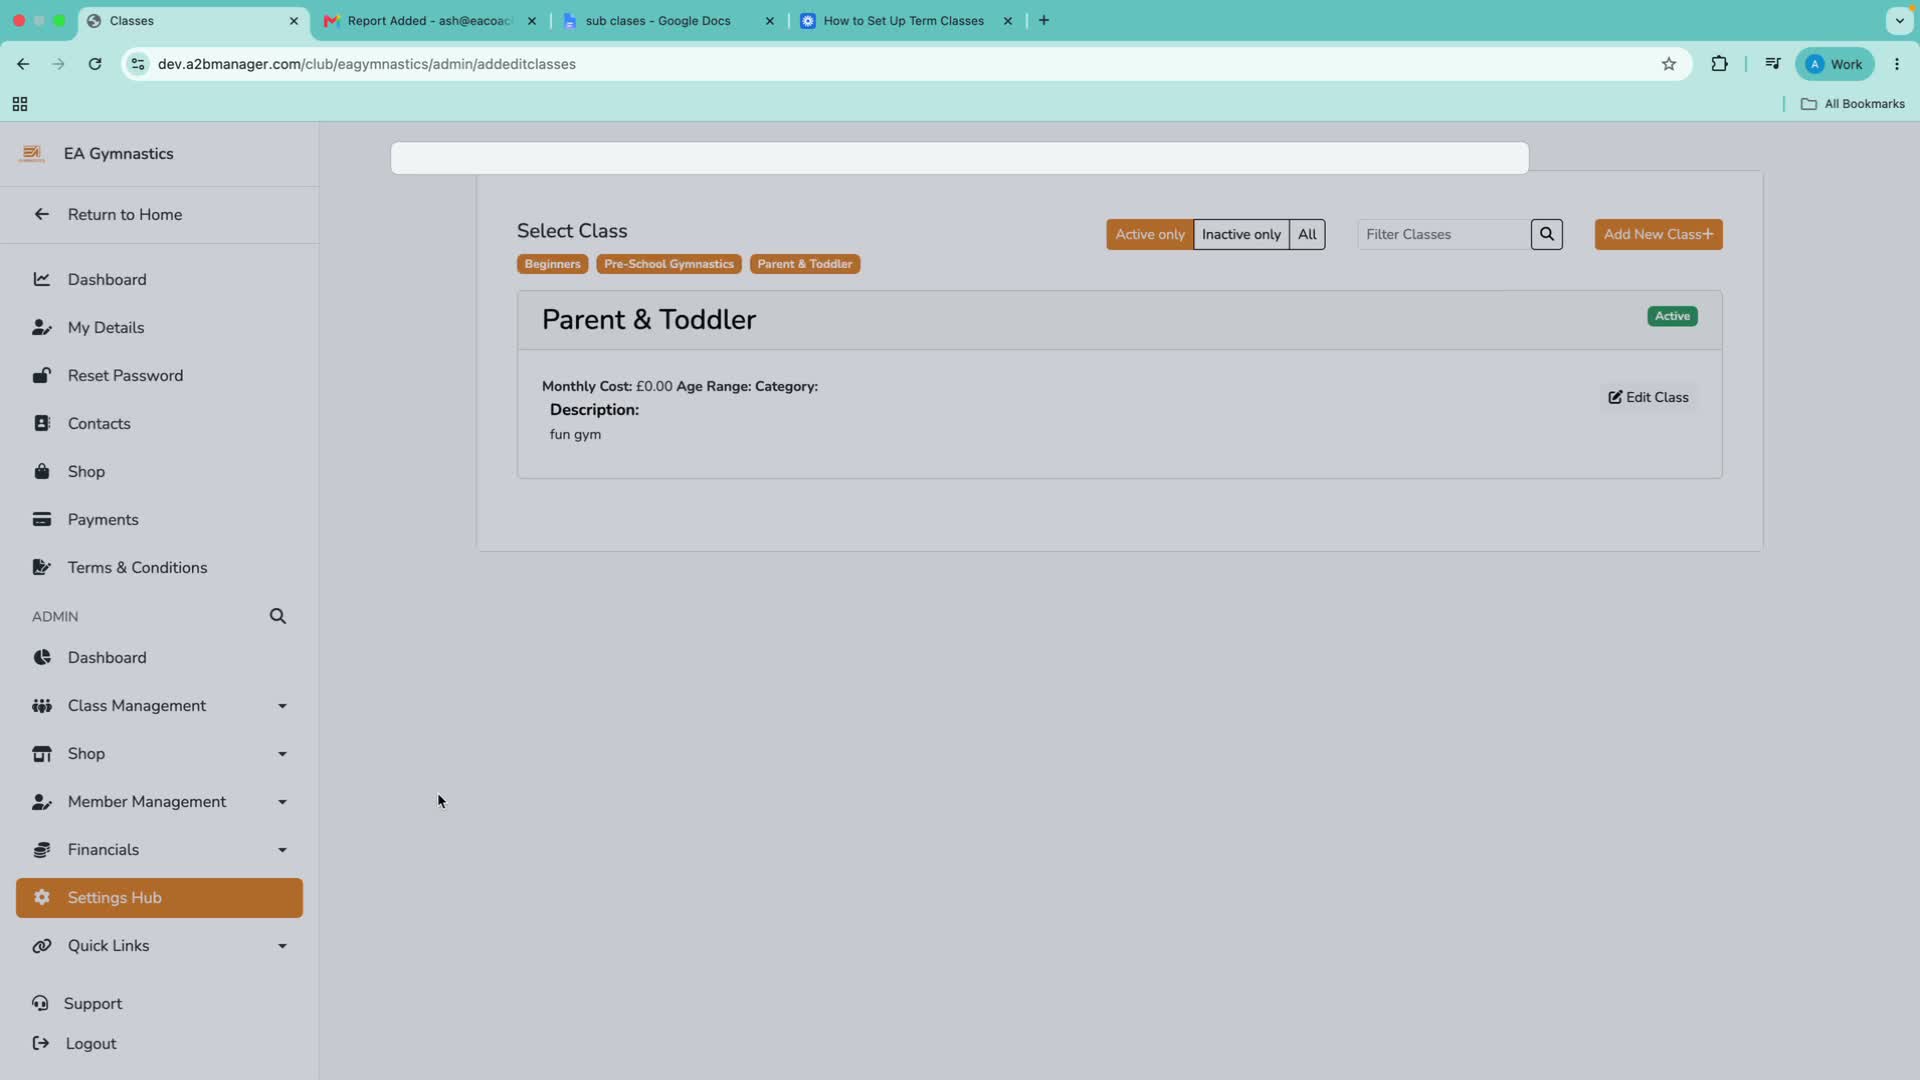Screen dimensions: 1920x1080
Task: Click the ADMIN section search icon
Action: (278, 616)
